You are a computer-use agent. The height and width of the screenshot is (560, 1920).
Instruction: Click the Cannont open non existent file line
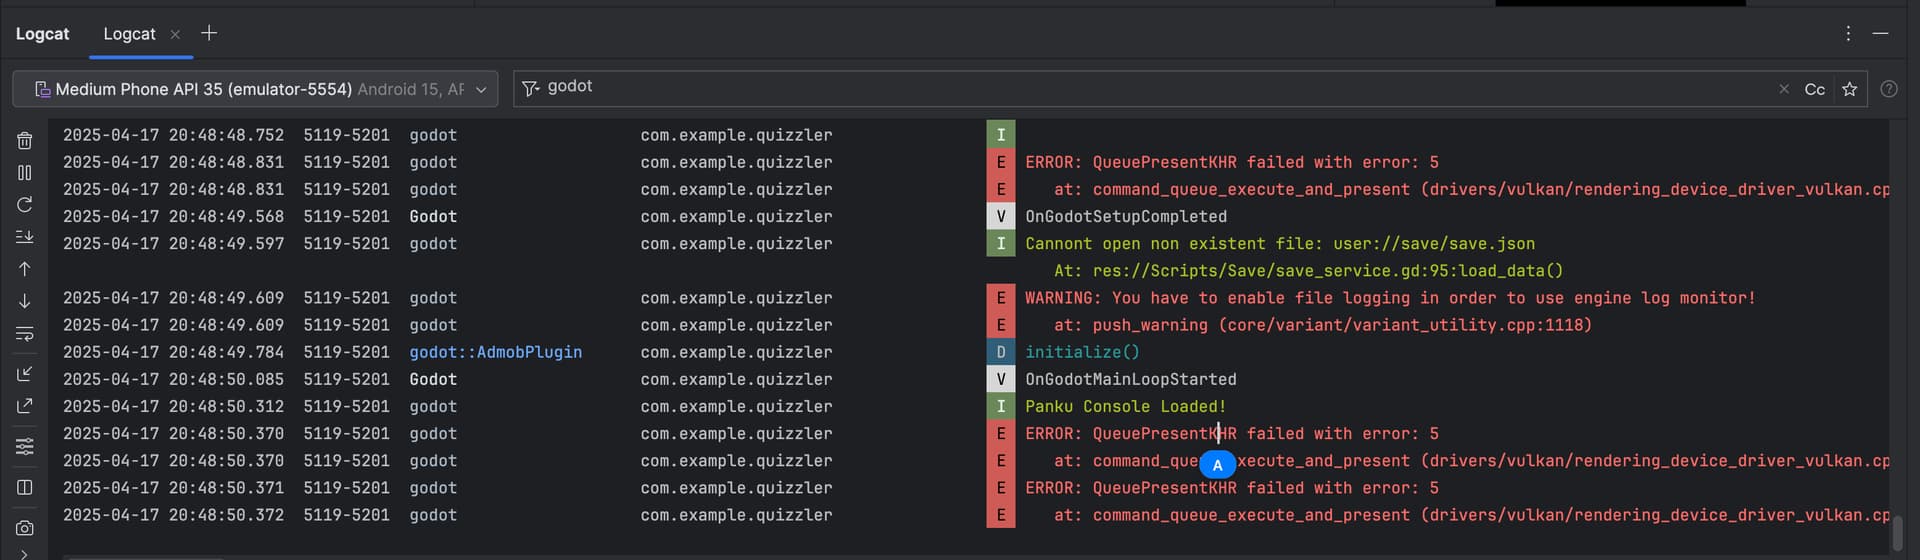(1280, 243)
